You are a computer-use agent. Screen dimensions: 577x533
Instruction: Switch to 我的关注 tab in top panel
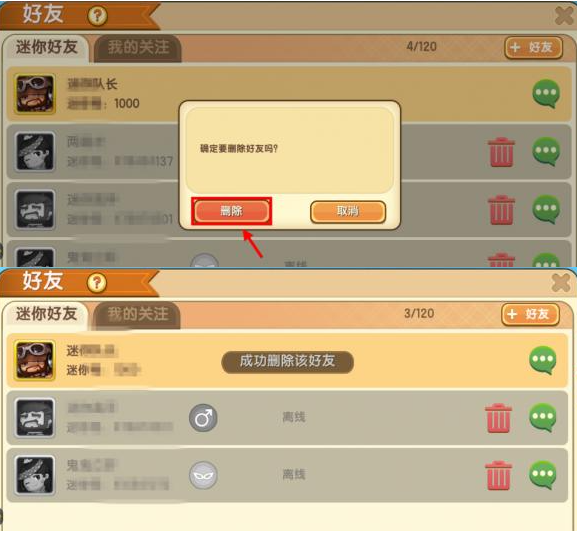coord(138,48)
